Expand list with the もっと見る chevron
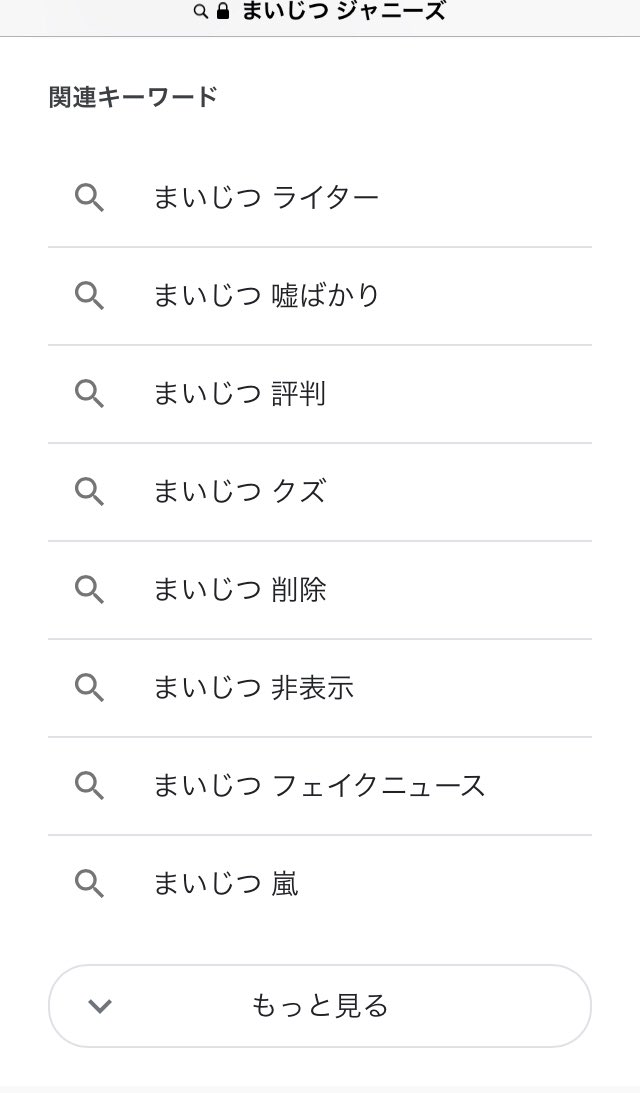 tap(100, 1006)
